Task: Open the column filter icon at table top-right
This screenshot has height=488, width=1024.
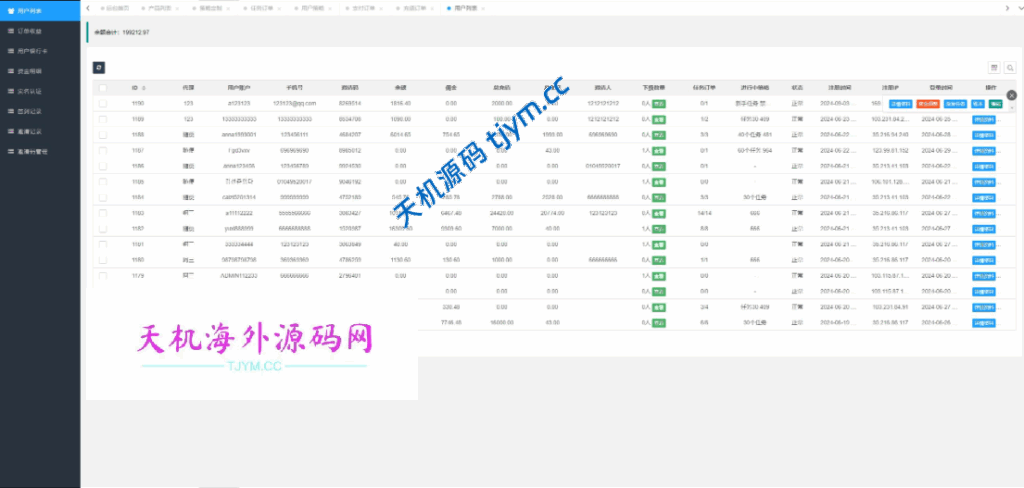Action: tap(994, 67)
